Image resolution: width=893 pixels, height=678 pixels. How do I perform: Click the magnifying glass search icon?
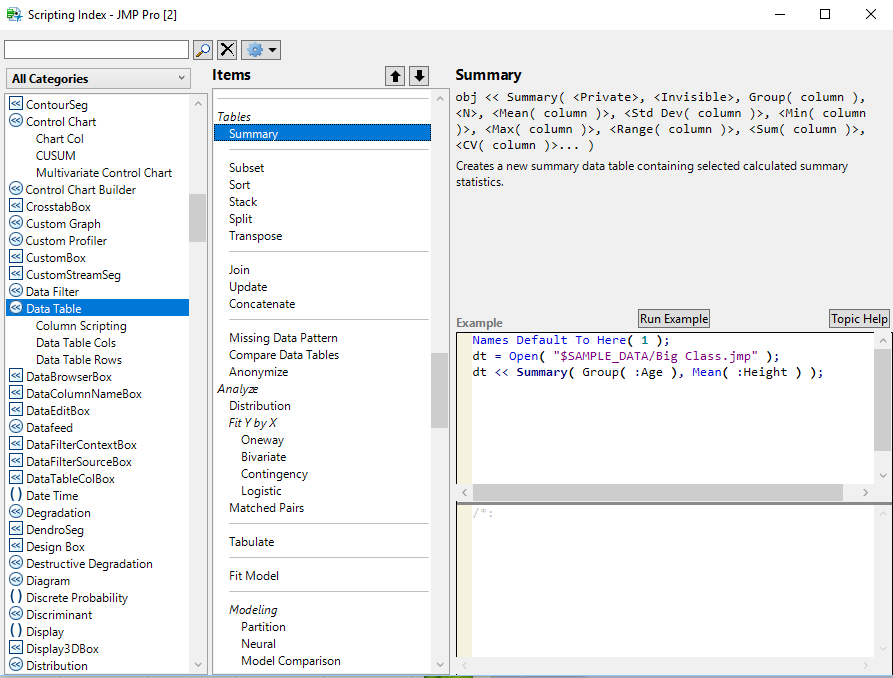click(x=203, y=49)
